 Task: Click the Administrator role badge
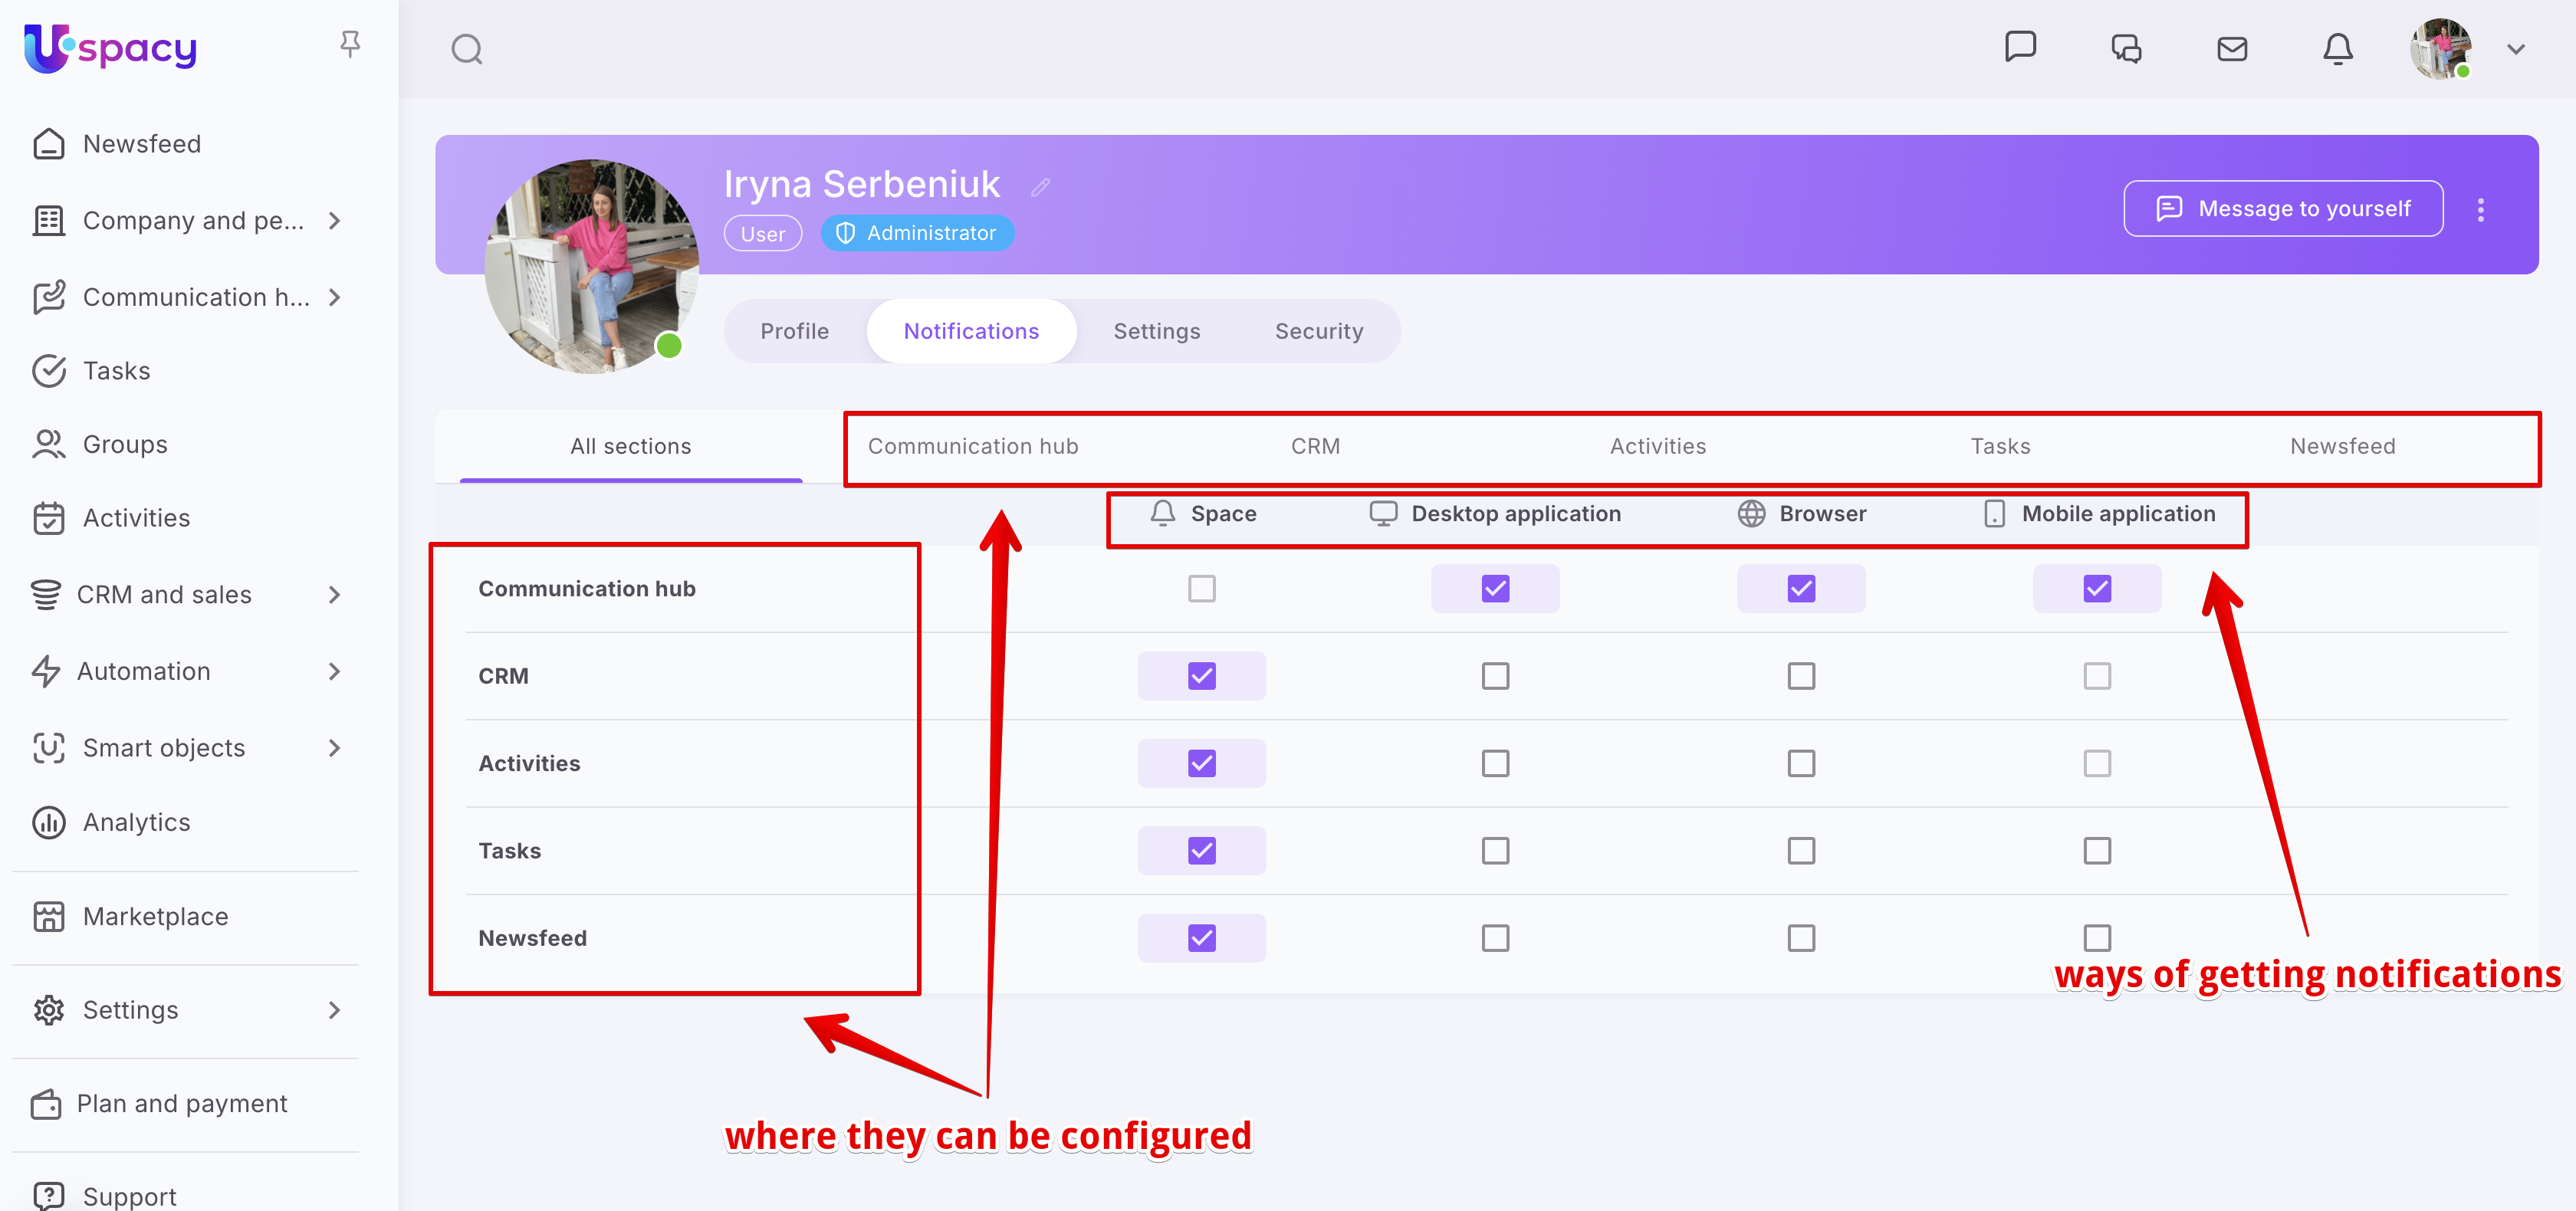point(917,233)
